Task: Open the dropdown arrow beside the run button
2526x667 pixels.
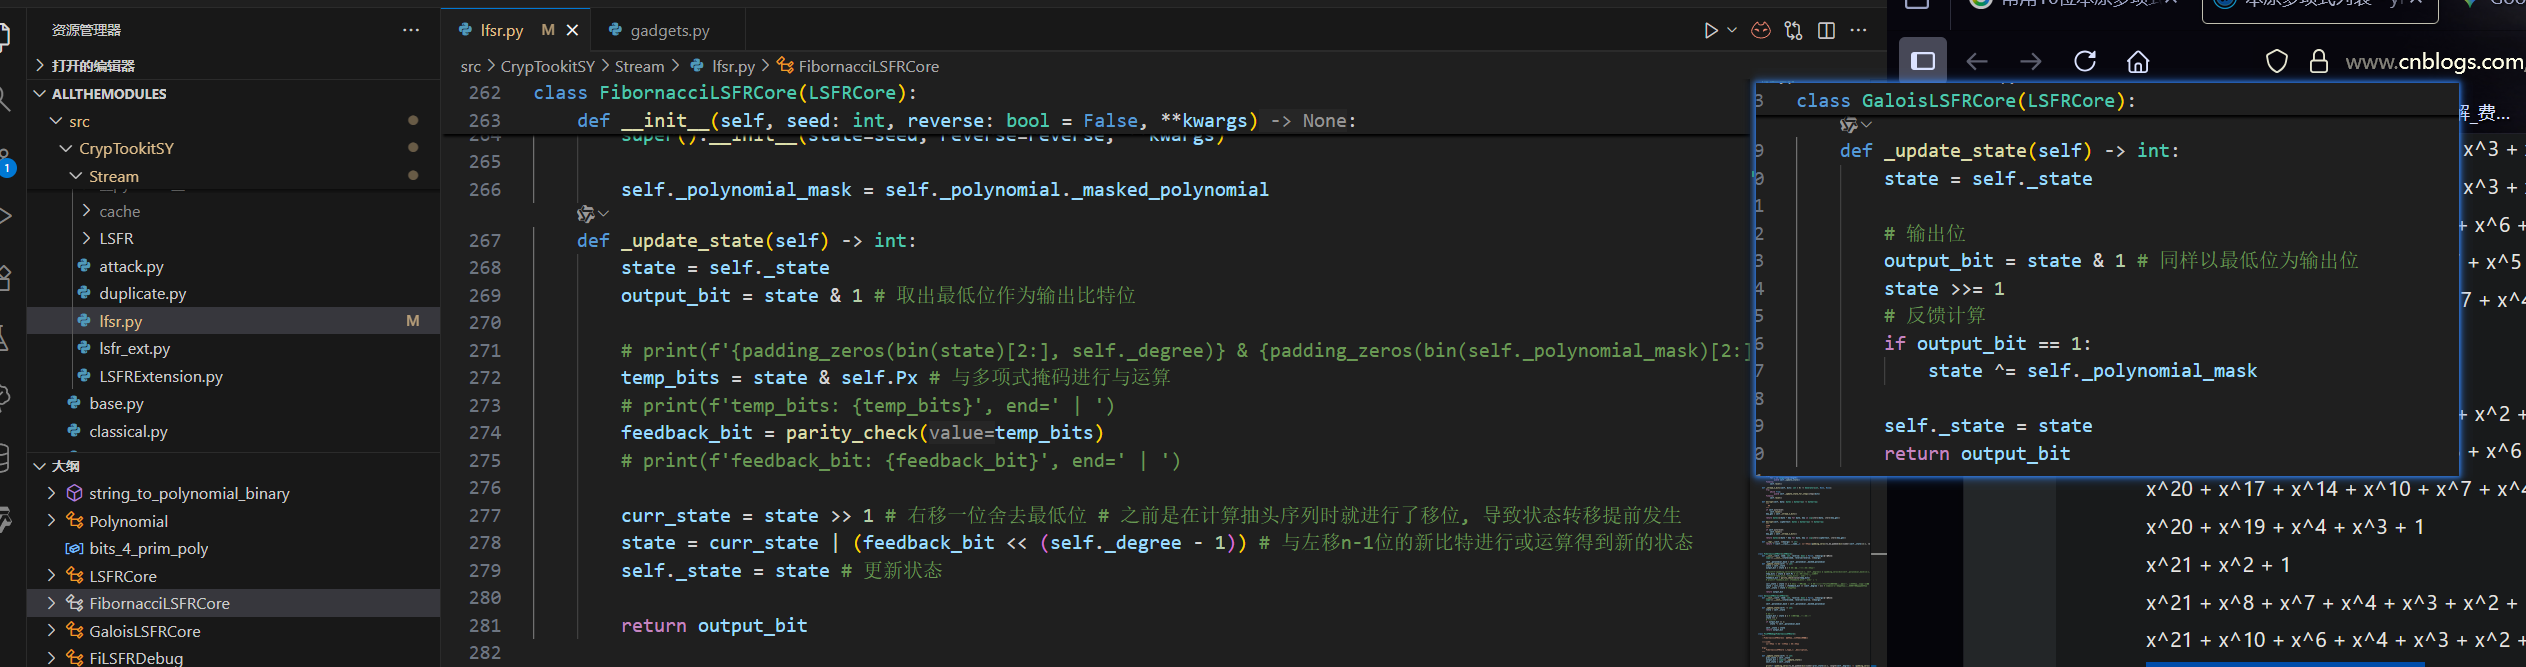Action: tap(1732, 31)
